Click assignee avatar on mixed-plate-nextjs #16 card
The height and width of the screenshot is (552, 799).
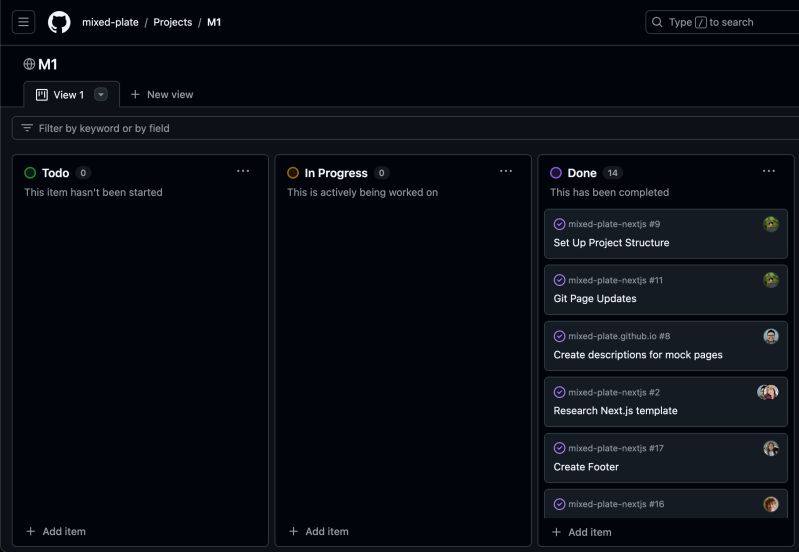click(771, 504)
